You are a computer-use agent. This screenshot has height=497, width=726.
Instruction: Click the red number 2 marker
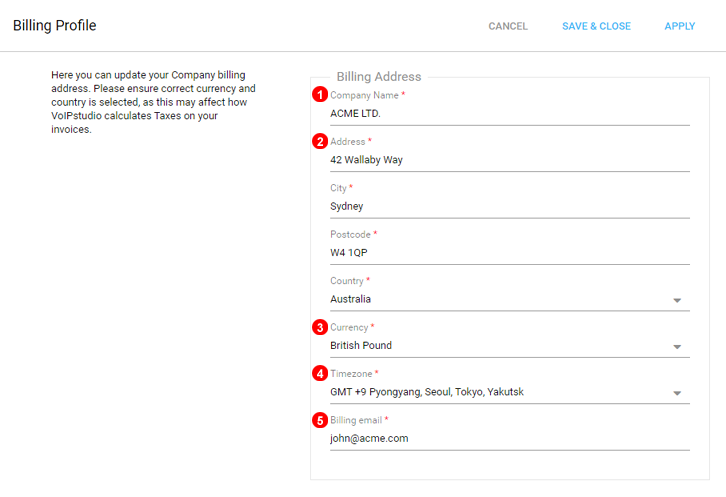pos(320,141)
